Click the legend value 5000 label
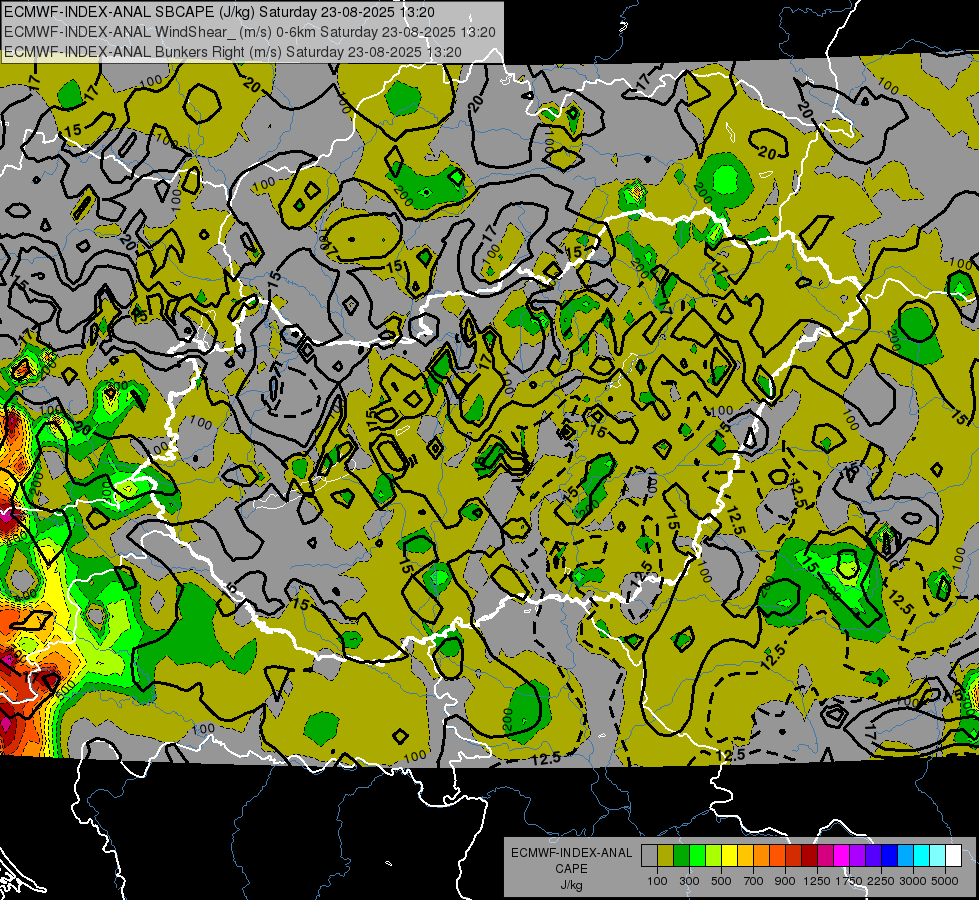 945,881
